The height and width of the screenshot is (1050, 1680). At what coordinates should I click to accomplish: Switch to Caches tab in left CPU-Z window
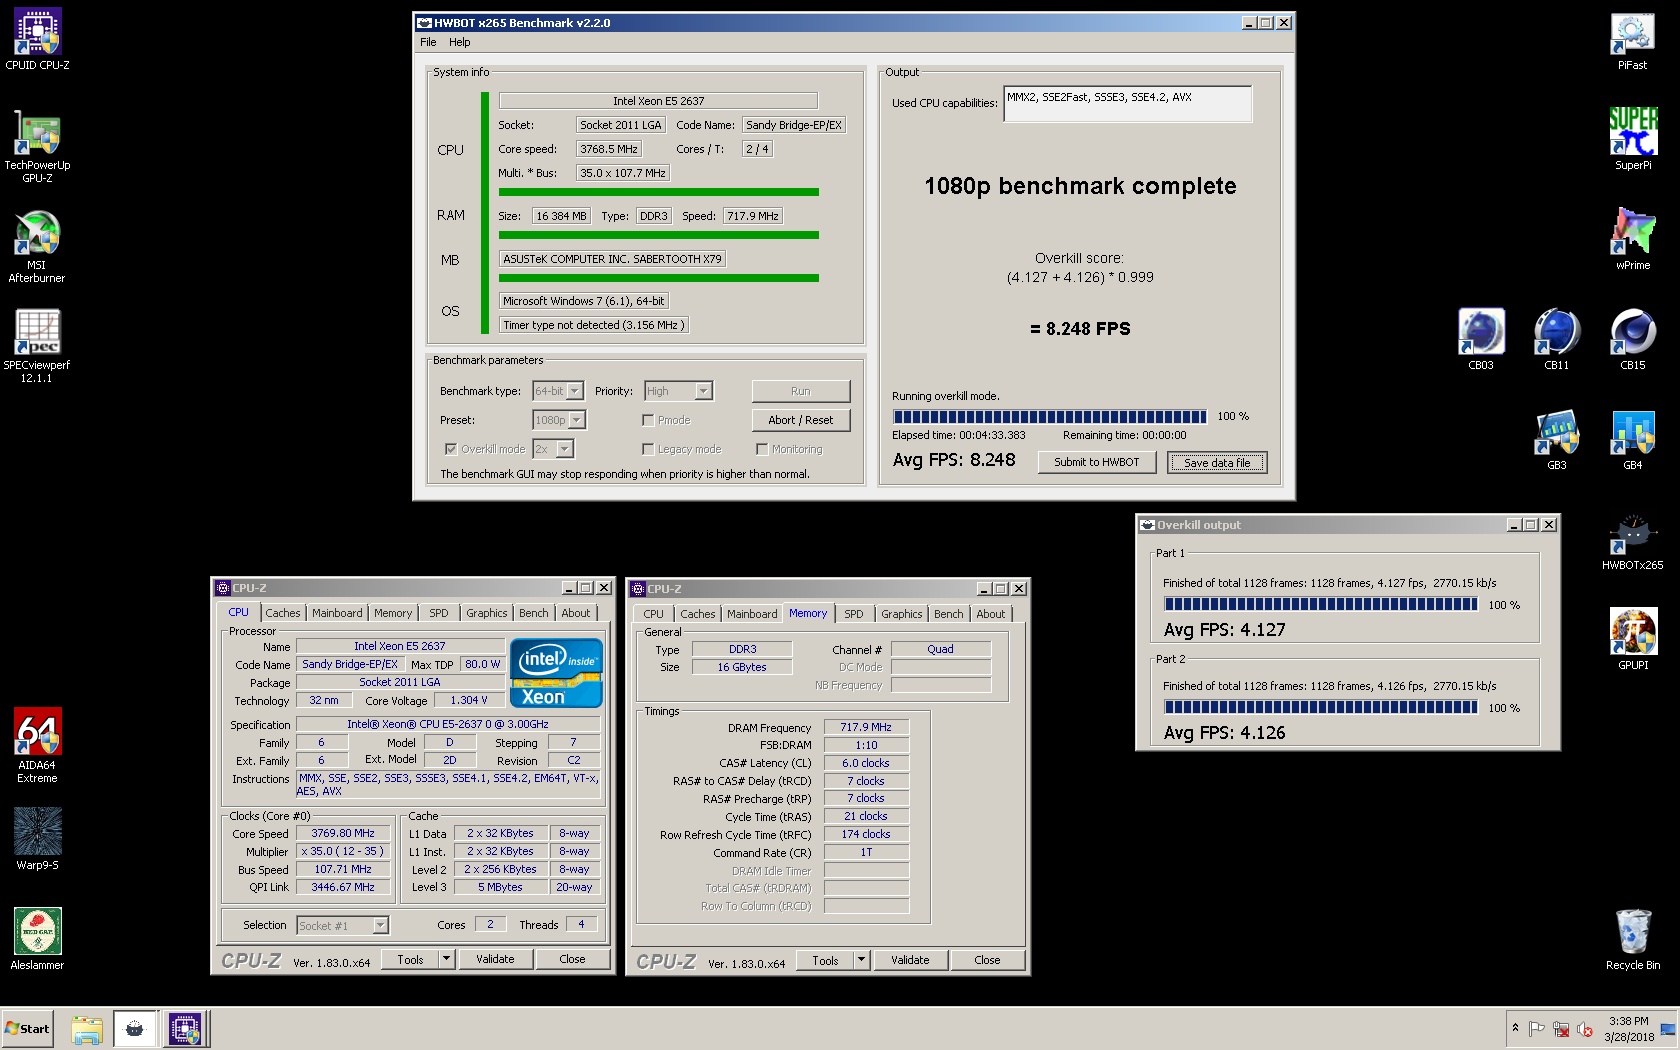pos(282,613)
